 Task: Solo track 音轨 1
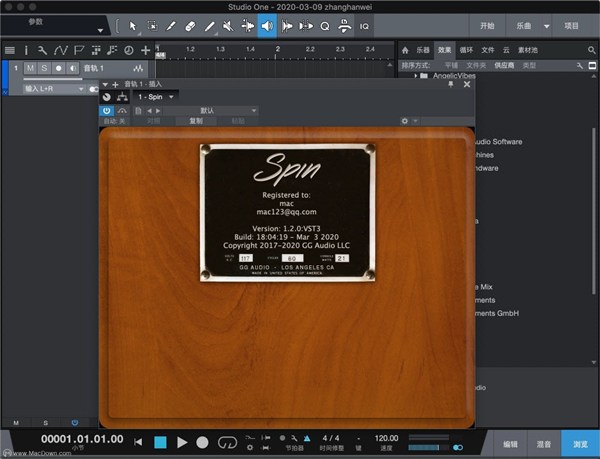pyautogui.click(x=45, y=68)
